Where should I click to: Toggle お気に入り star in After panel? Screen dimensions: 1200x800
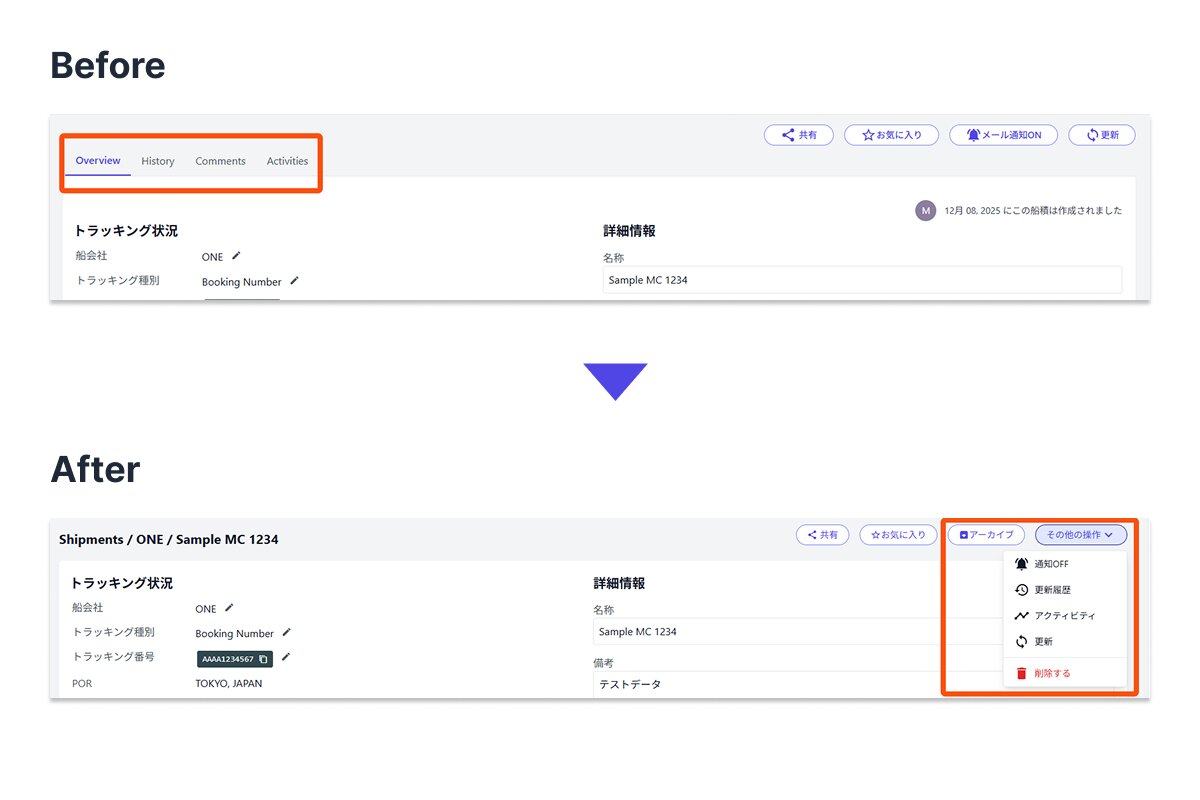point(899,535)
